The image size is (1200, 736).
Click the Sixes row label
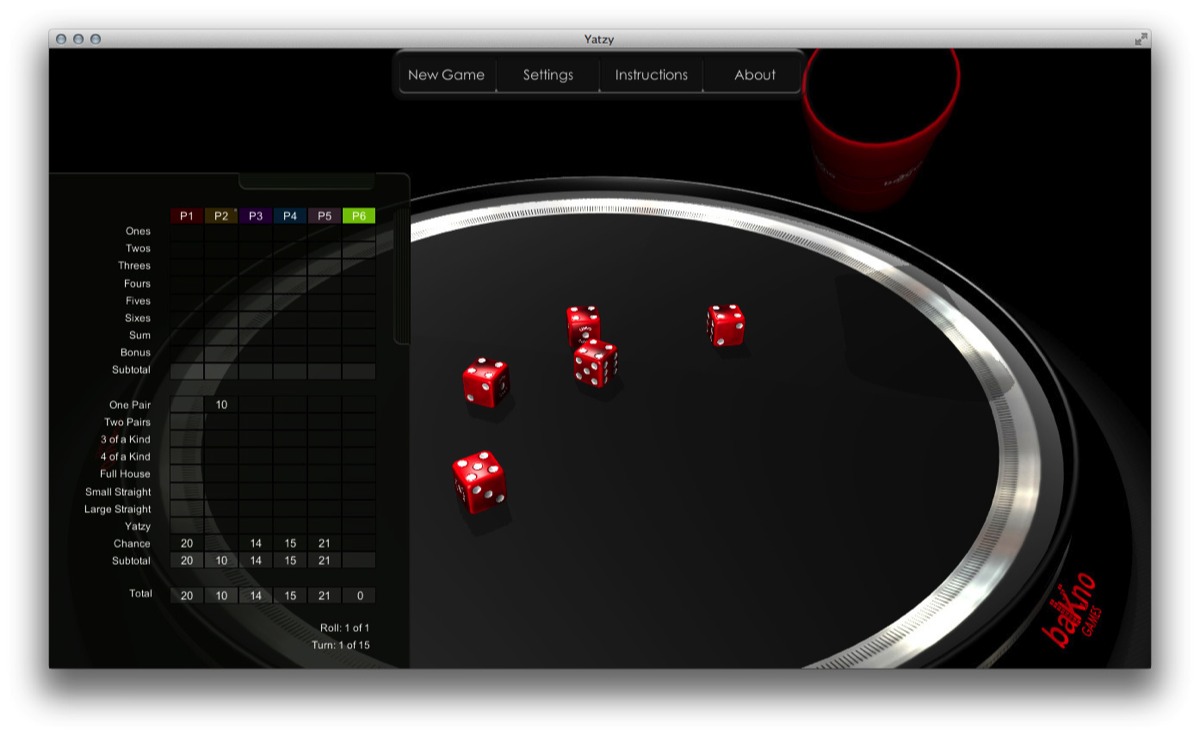pyautogui.click(x=138, y=318)
